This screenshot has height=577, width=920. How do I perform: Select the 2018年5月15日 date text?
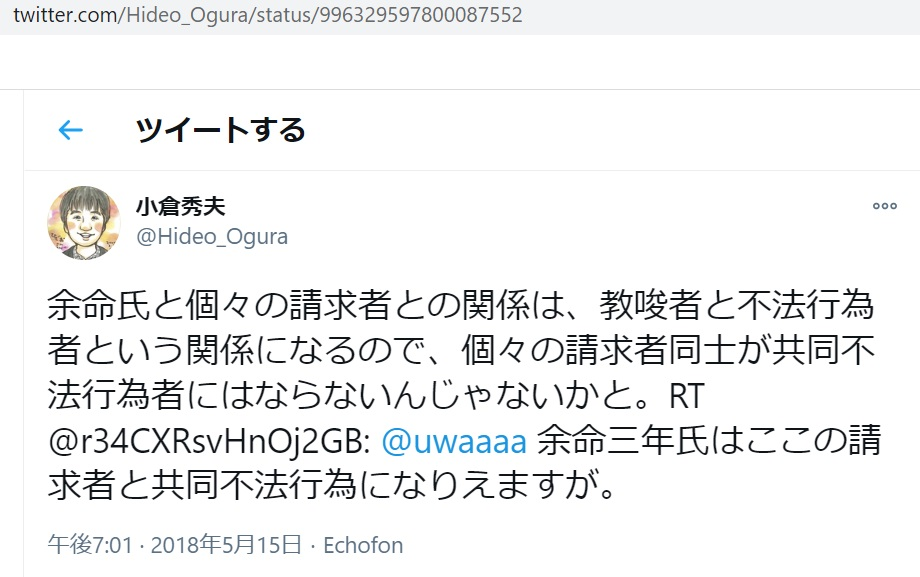click(226, 545)
